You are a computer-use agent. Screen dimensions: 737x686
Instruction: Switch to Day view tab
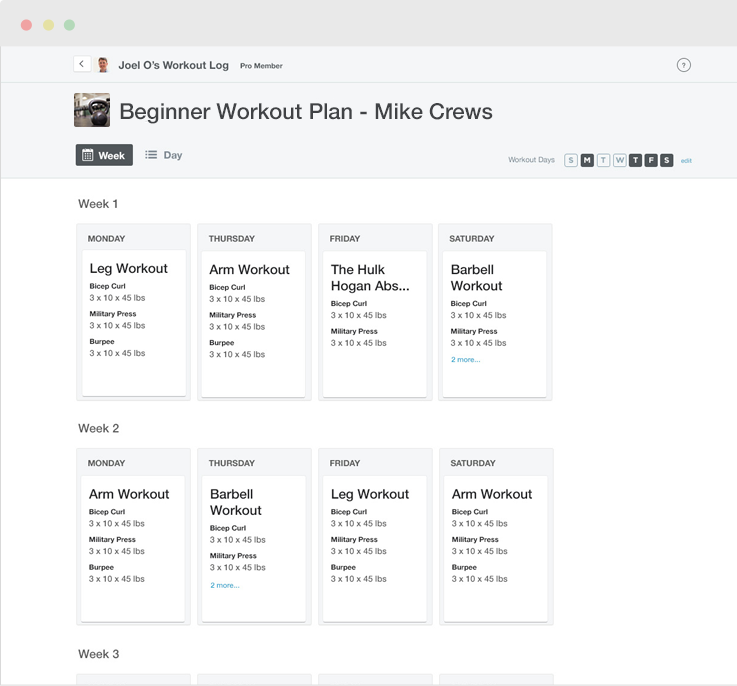click(x=164, y=155)
